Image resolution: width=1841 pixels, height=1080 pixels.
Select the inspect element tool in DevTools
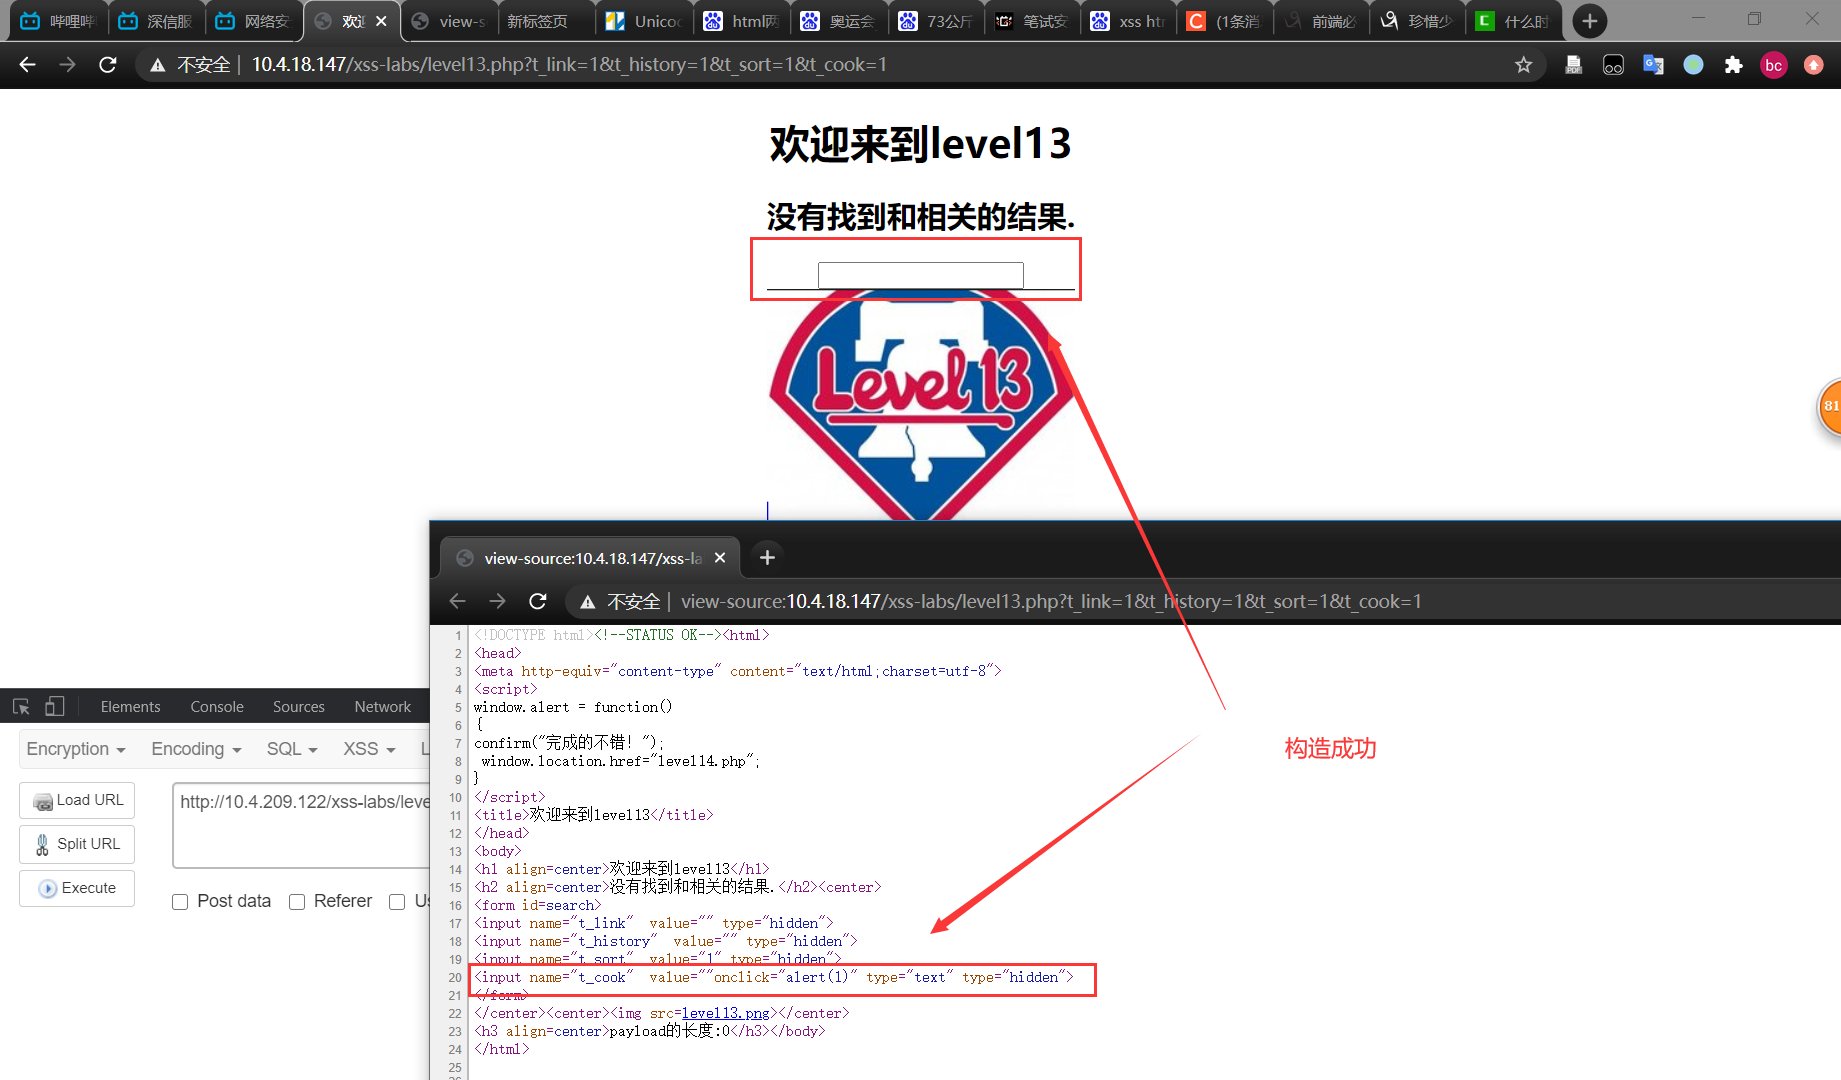pos(20,706)
